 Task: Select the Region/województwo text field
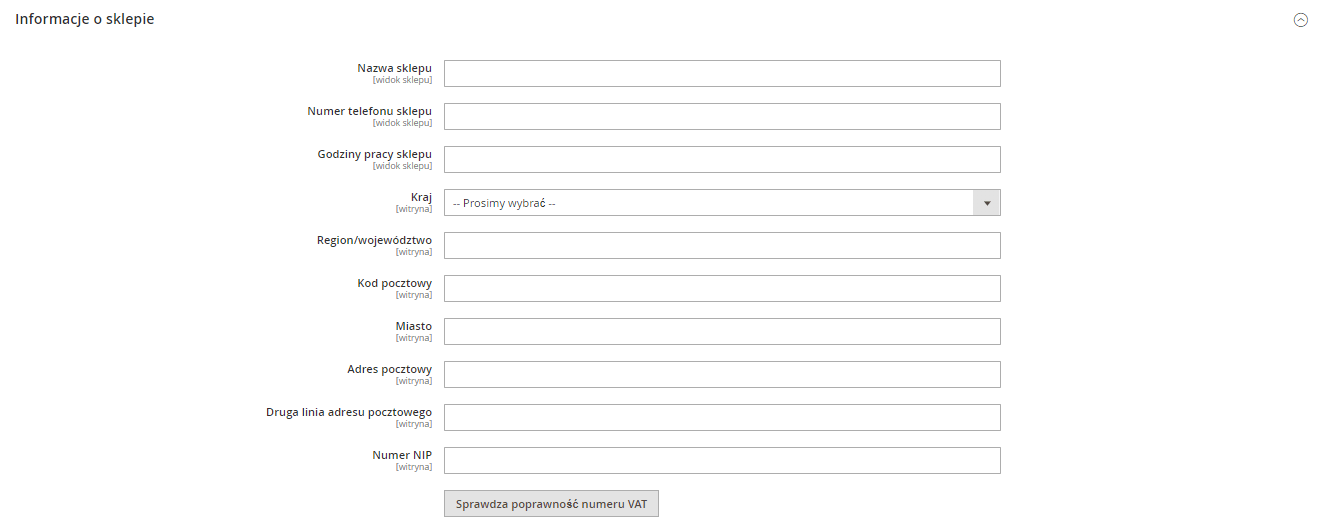pyautogui.click(x=722, y=246)
